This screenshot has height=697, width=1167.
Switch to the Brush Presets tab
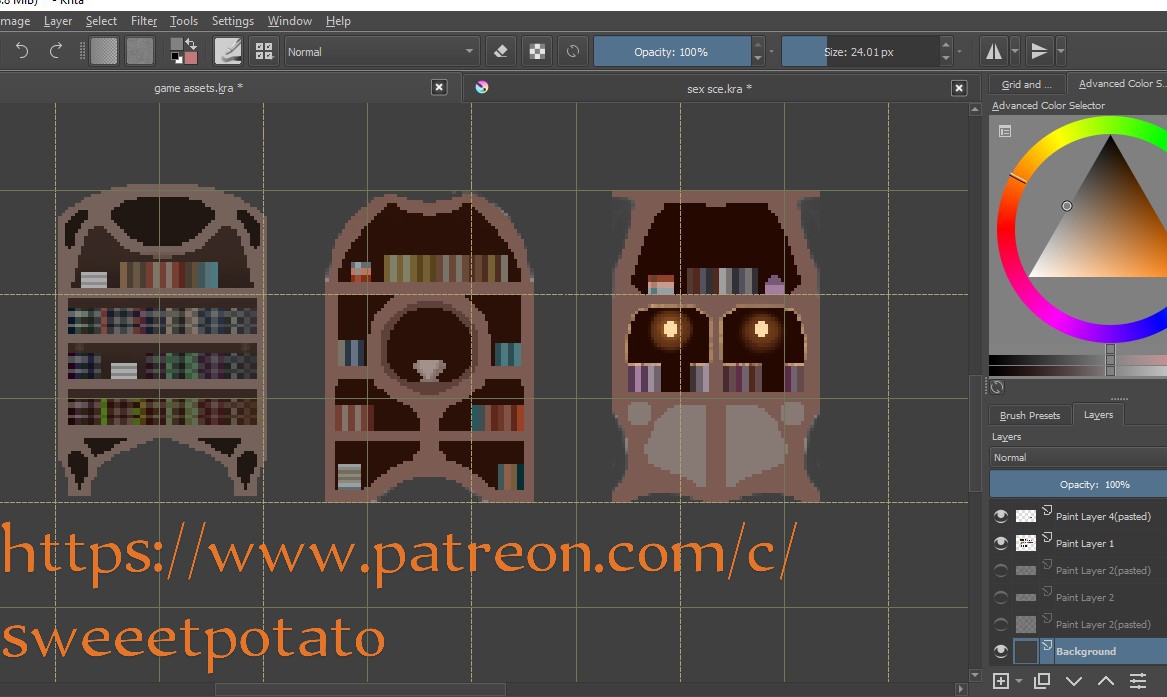(1030, 415)
